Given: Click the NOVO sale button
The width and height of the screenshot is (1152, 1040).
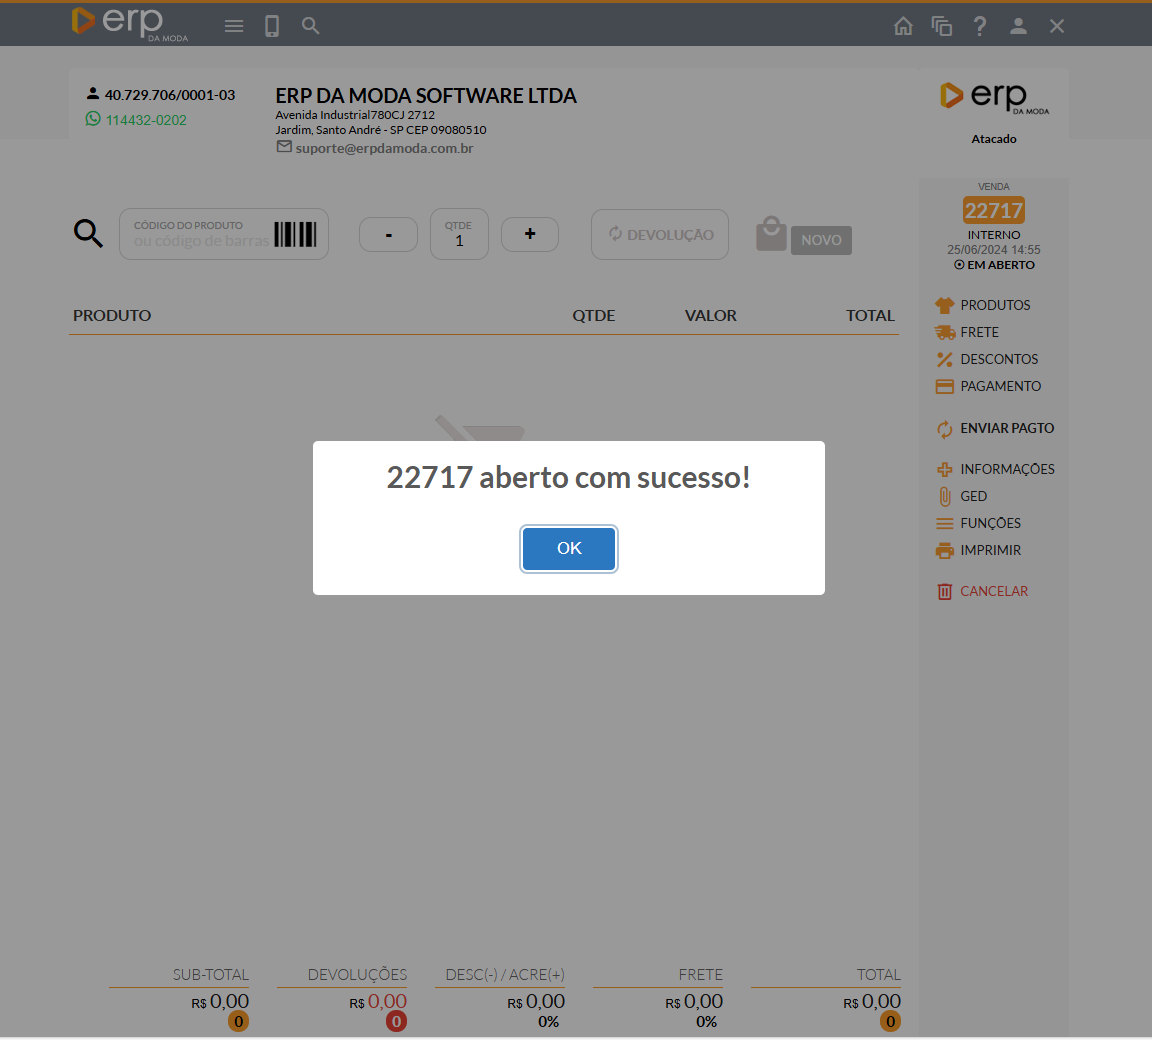Looking at the screenshot, I should [x=820, y=240].
